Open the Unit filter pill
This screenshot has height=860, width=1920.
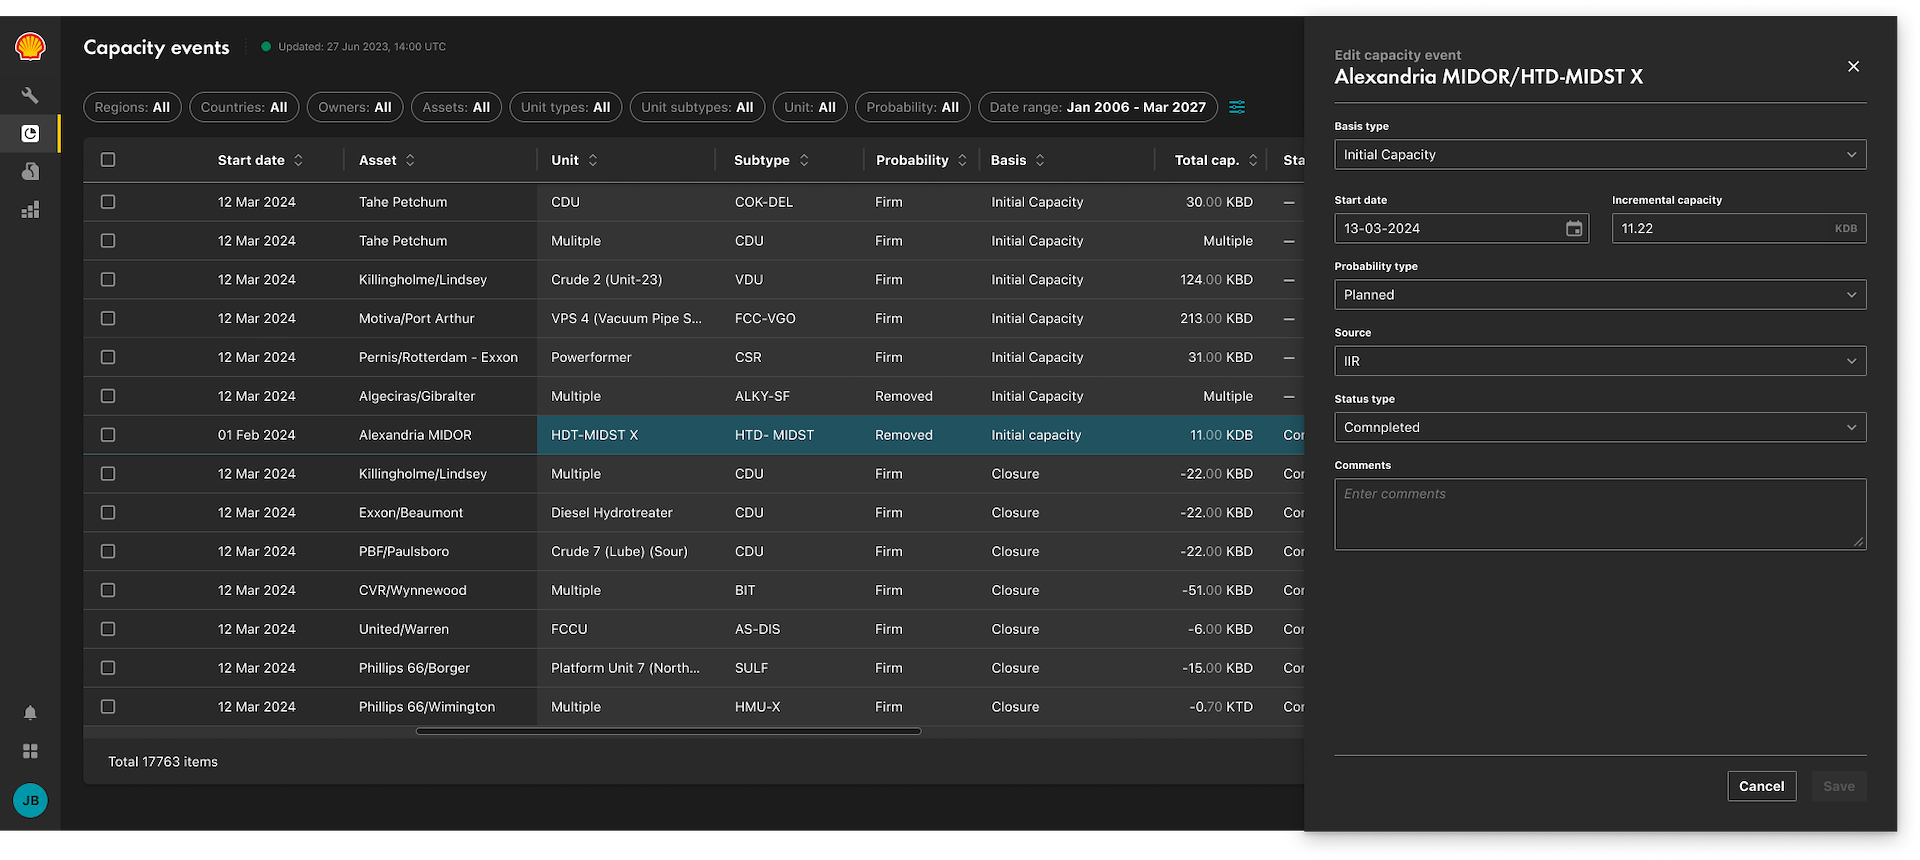click(x=810, y=107)
